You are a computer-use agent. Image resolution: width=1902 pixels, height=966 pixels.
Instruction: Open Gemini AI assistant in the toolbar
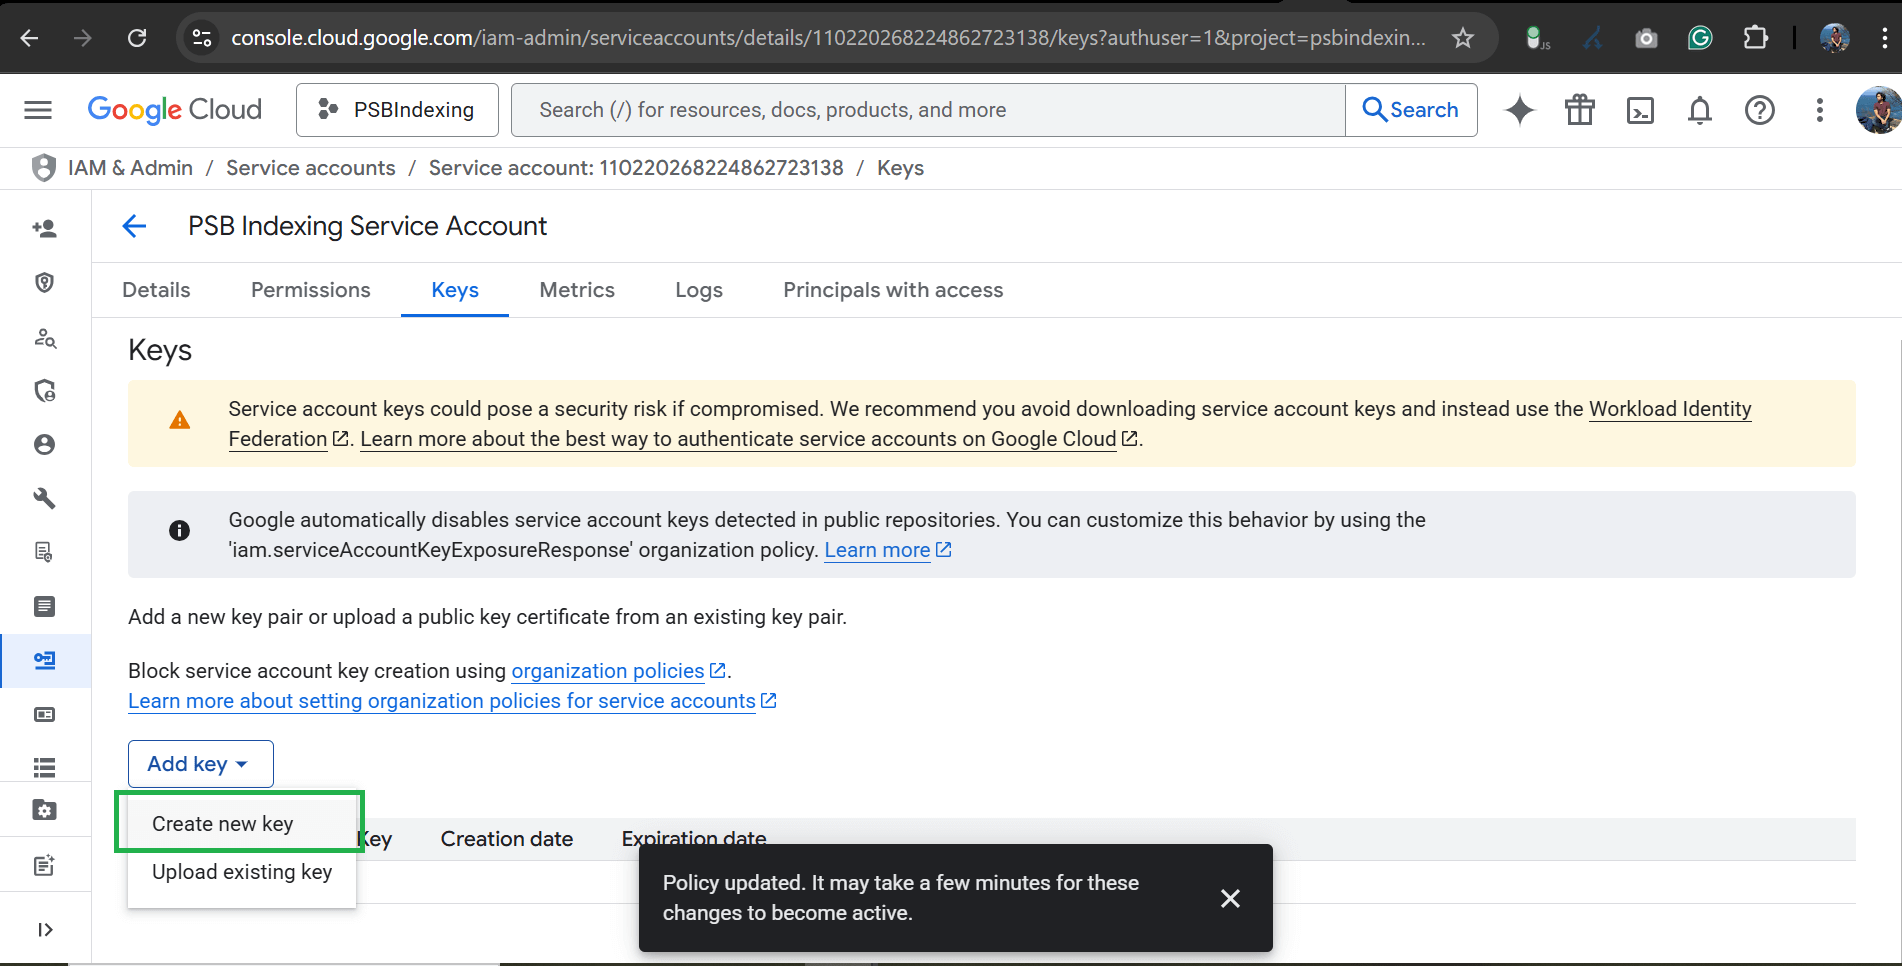point(1519,110)
